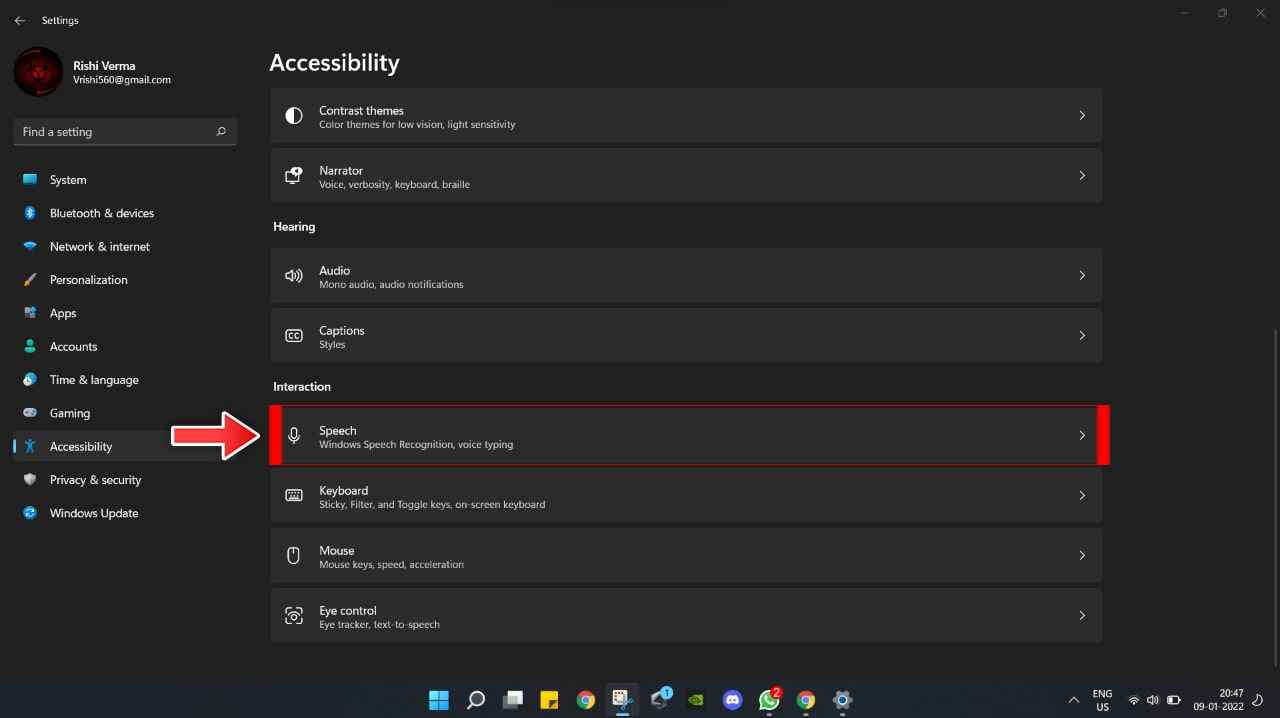This screenshot has height=718, width=1280.
Task: Expand the Speech row chevron
Action: (1082, 436)
